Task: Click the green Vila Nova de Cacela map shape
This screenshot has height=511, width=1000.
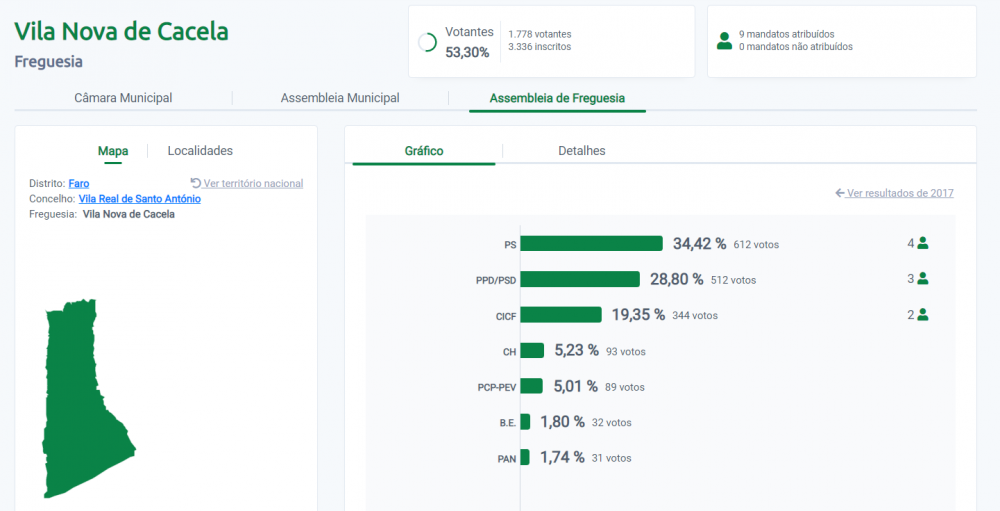Action: [x=83, y=396]
